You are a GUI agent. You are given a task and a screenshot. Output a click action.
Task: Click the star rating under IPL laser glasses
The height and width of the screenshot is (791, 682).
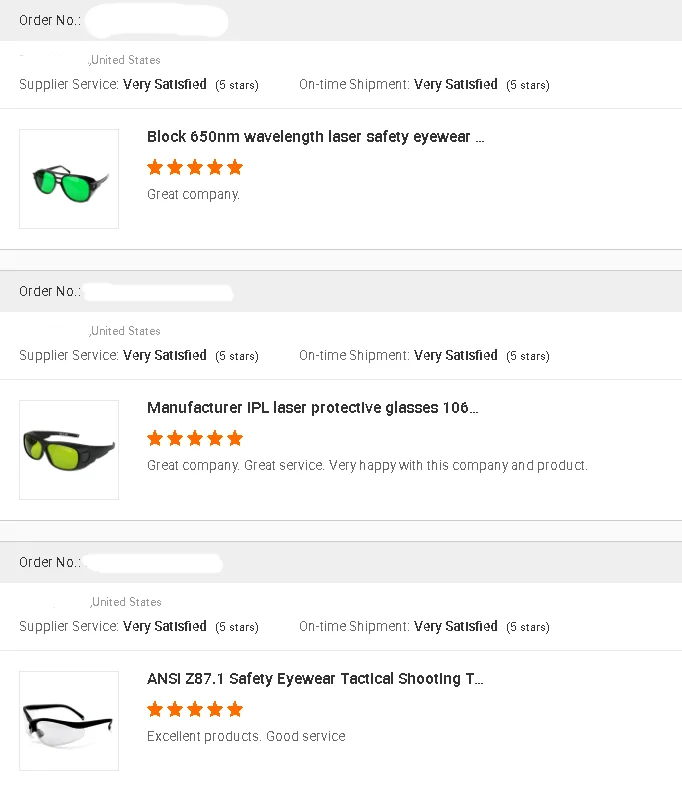pos(195,438)
